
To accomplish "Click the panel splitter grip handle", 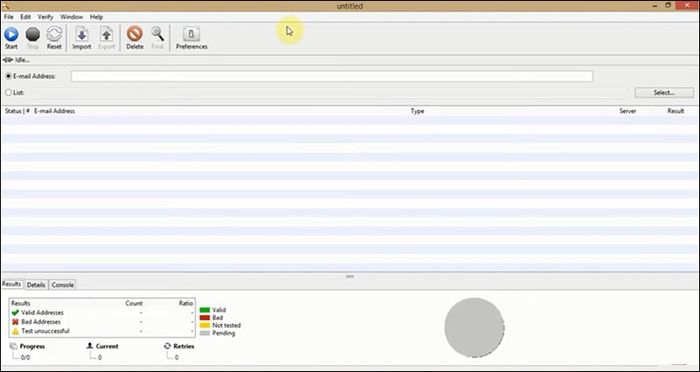I will [x=350, y=276].
